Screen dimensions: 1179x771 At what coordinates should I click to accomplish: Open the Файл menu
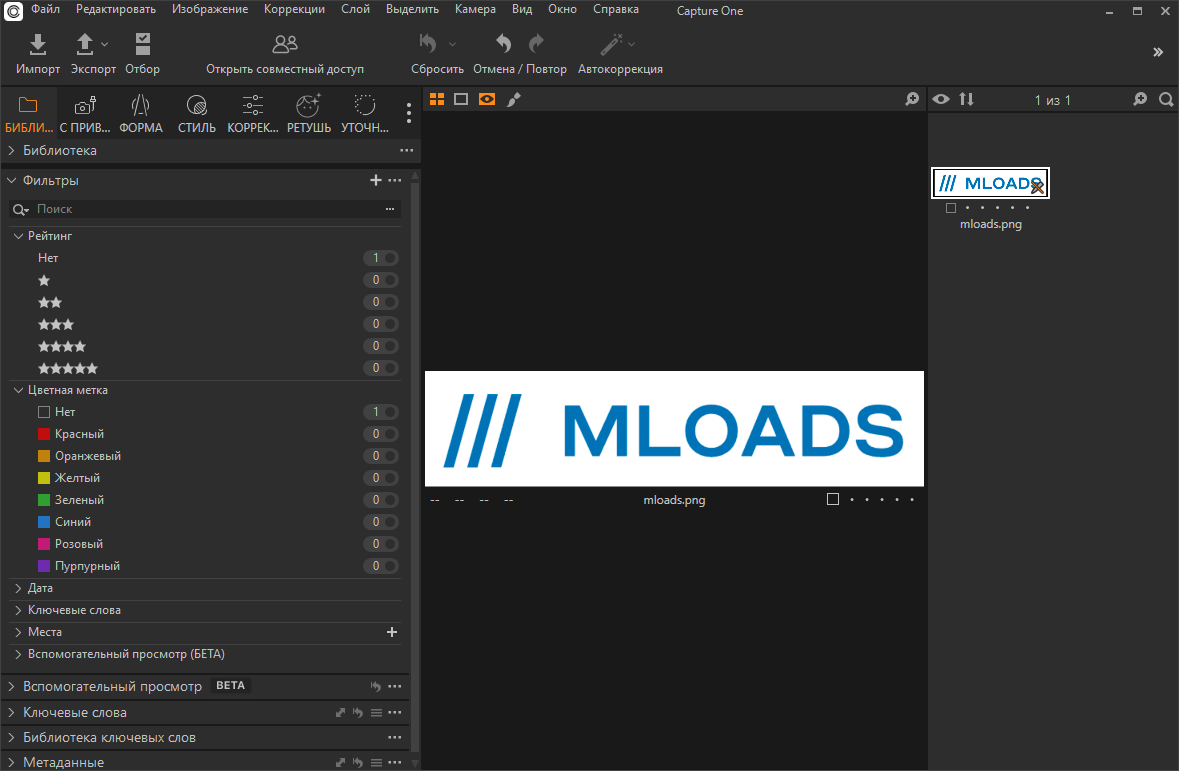pyautogui.click(x=45, y=10)
